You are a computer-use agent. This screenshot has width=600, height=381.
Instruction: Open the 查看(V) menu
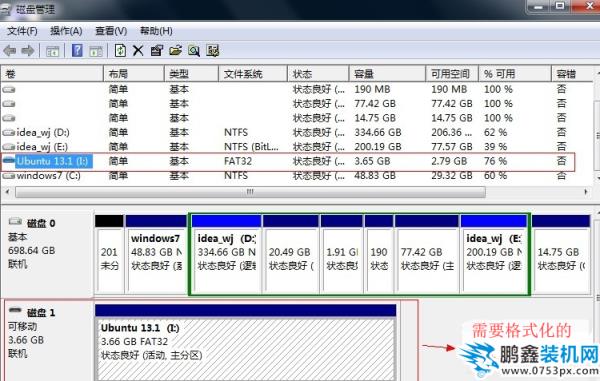pyautogui.click(x=111, y=31)
